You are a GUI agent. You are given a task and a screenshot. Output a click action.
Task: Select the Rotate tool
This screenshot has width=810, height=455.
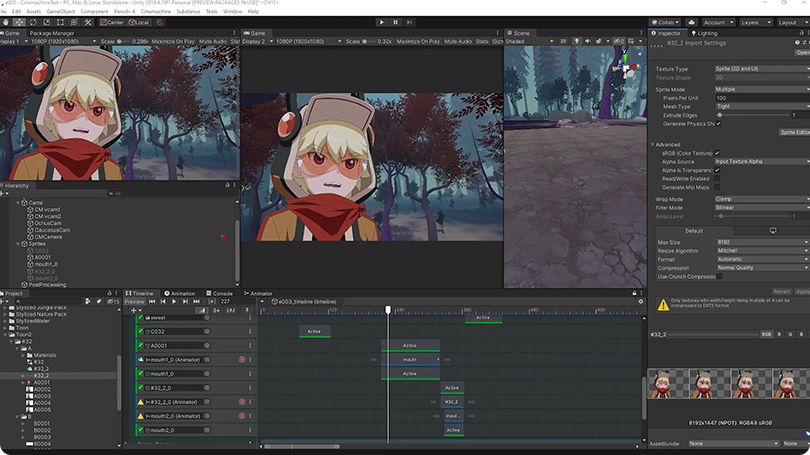33,22
